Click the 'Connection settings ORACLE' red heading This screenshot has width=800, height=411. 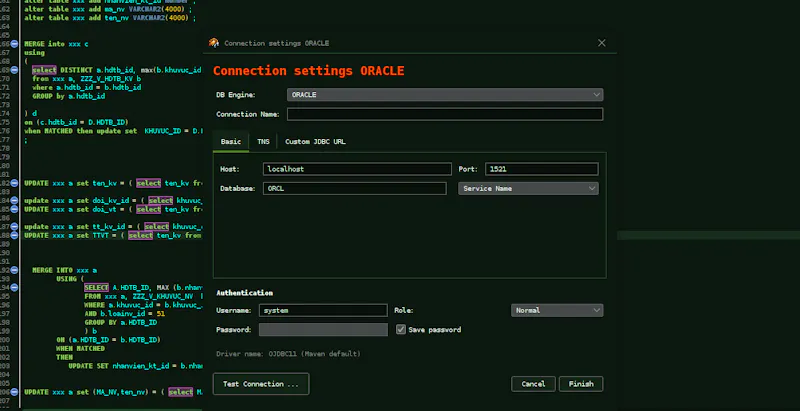point(309,70)
